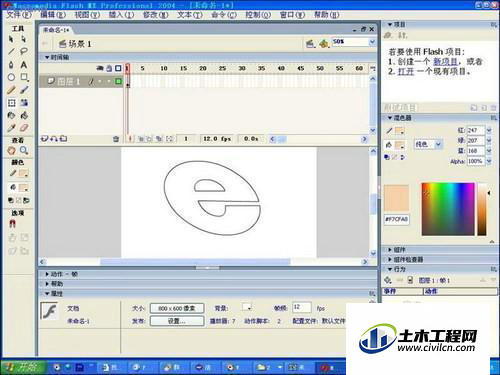Select the Brush tool
Screen dimensions: 500x375
coord(23,90)
